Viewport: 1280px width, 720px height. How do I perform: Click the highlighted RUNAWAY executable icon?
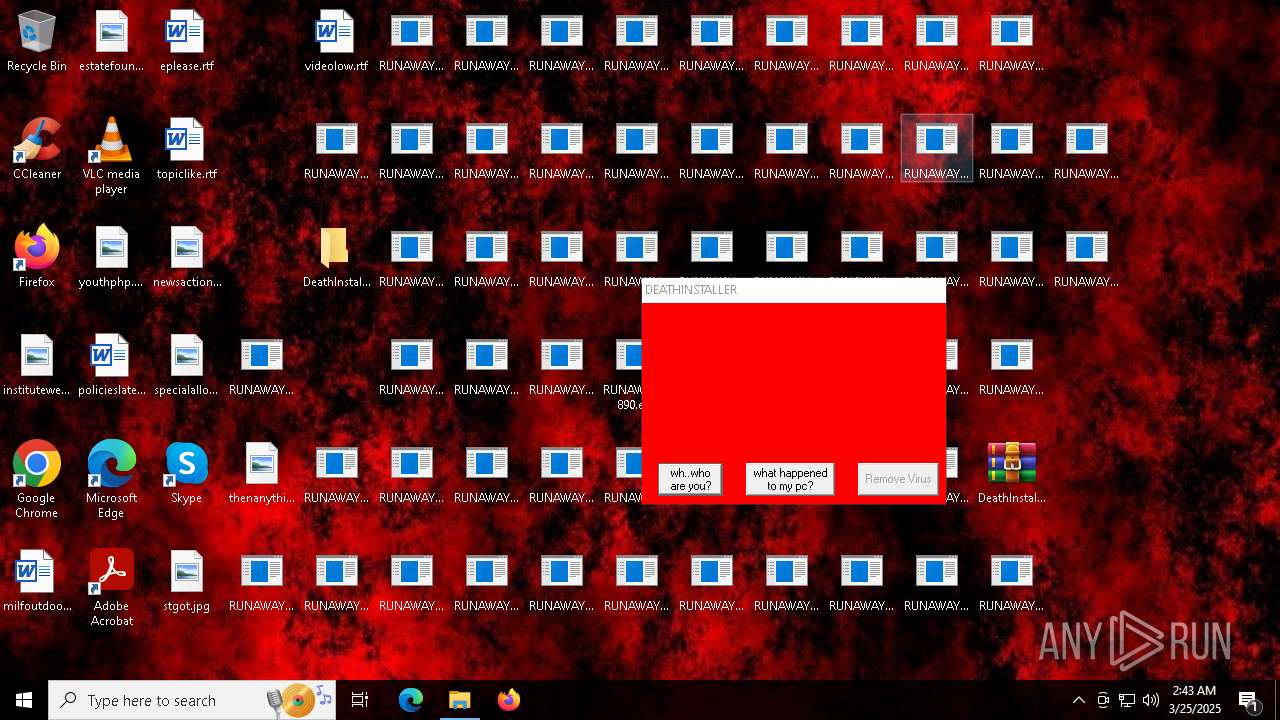(x=936, y=148)
